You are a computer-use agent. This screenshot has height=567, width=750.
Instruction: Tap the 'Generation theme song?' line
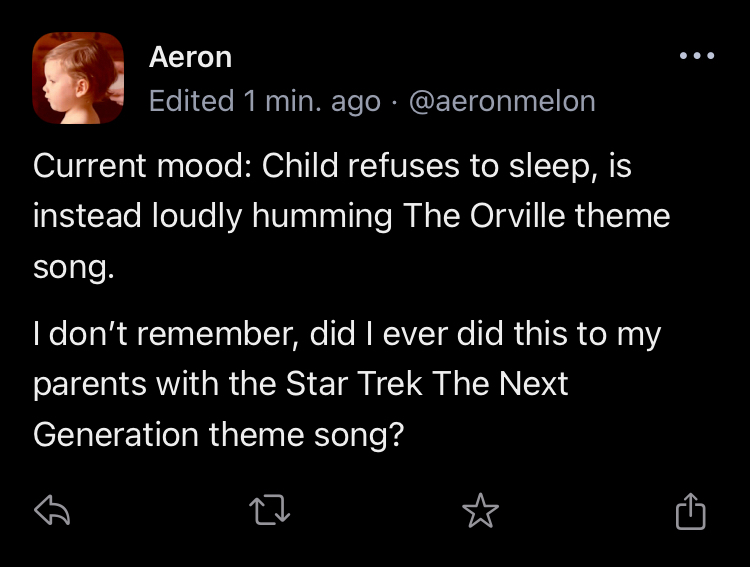(x=218, y=436)
